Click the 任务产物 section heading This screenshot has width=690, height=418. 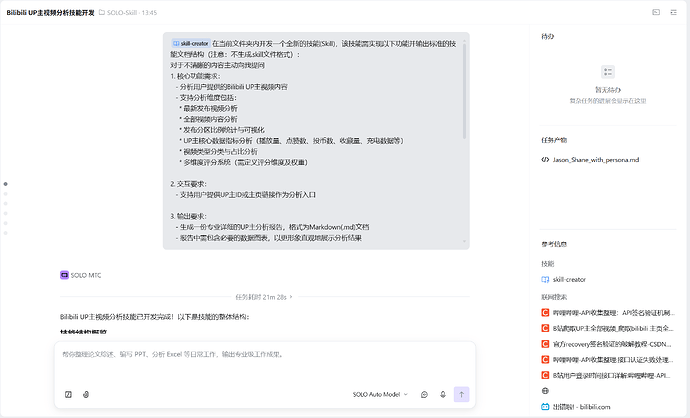point(554,140)
